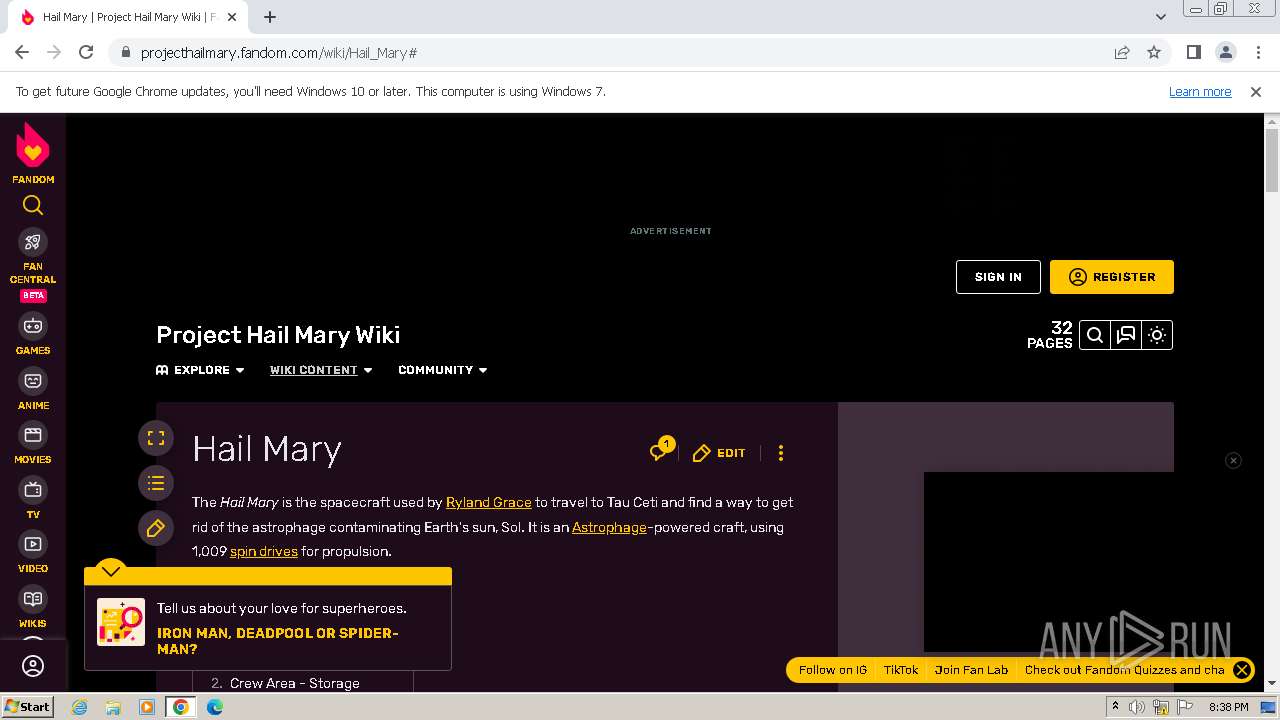Image resolution: width=1280 pixels, height=720 pixels.
Task: Open Wikis section in sidebar
Action: pos(33,607)
